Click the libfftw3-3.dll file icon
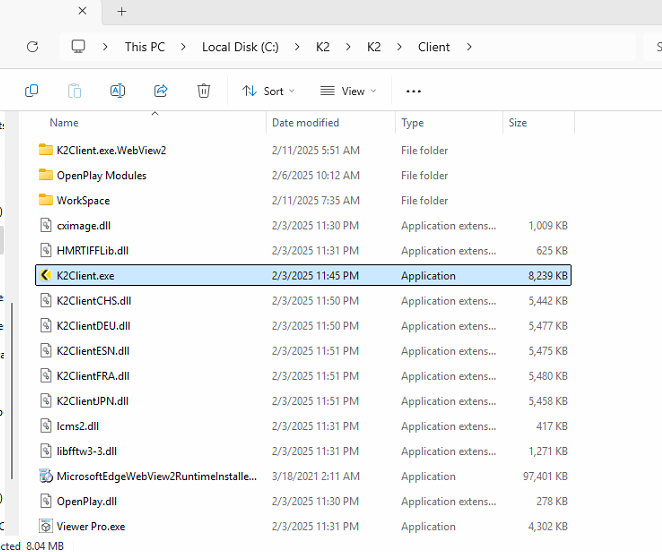This screenshot has width=662, height=552. pos(46,451)
